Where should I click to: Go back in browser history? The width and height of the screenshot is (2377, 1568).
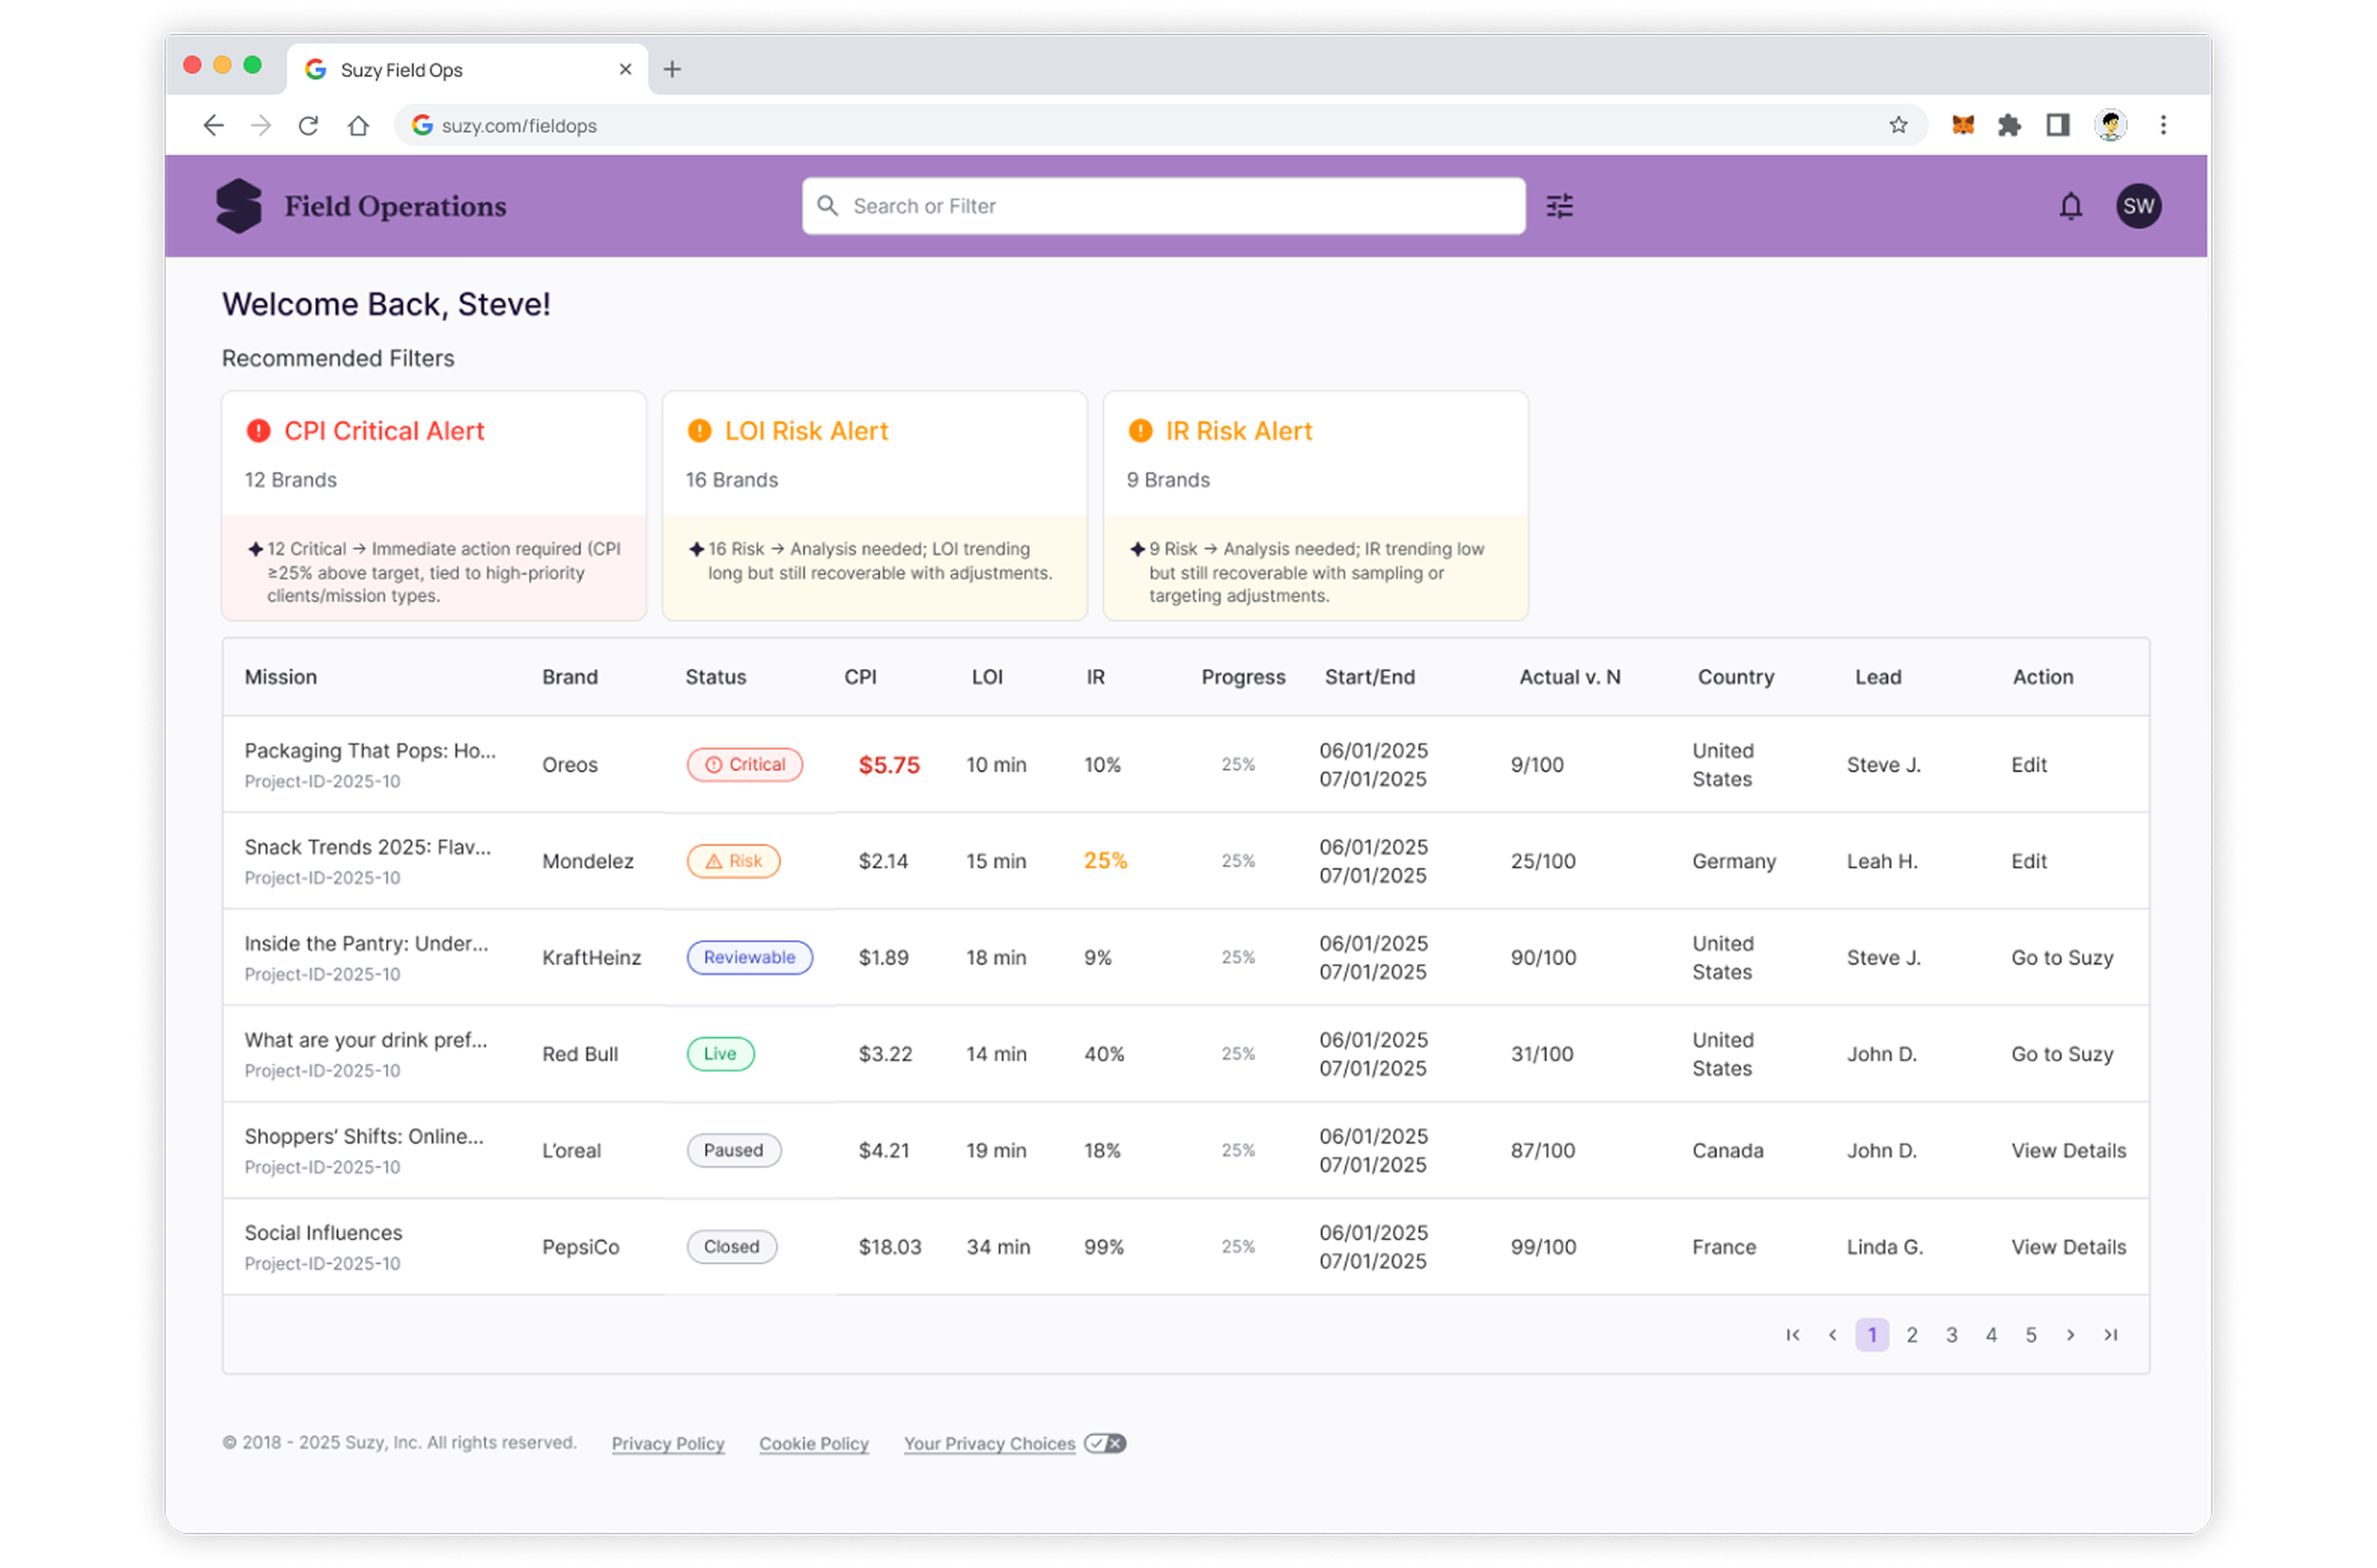coord(213,125)
